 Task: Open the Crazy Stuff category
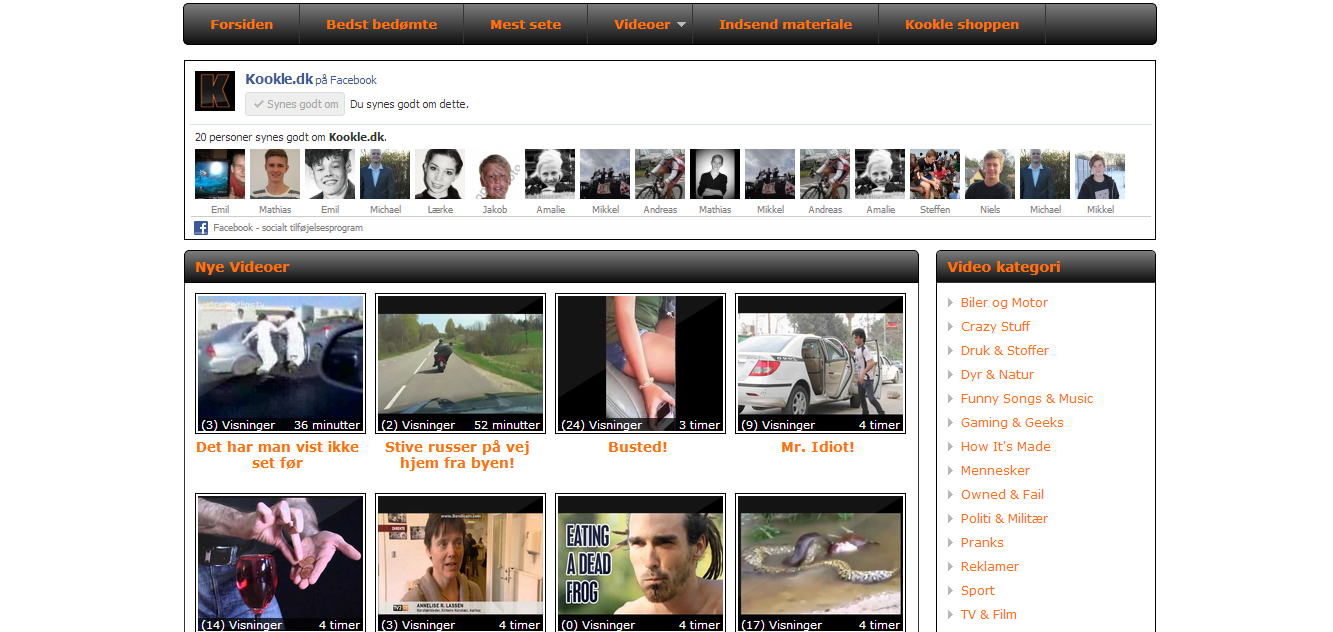click(995, 327)
